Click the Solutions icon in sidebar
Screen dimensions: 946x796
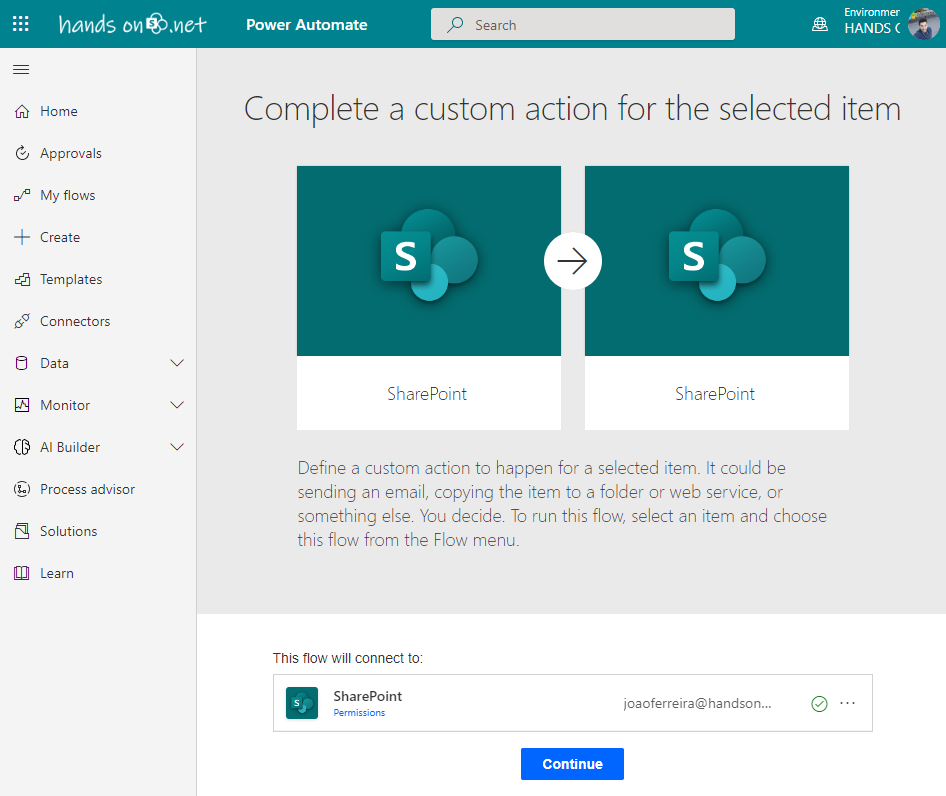pyautogui.click(x=22, y=531)
